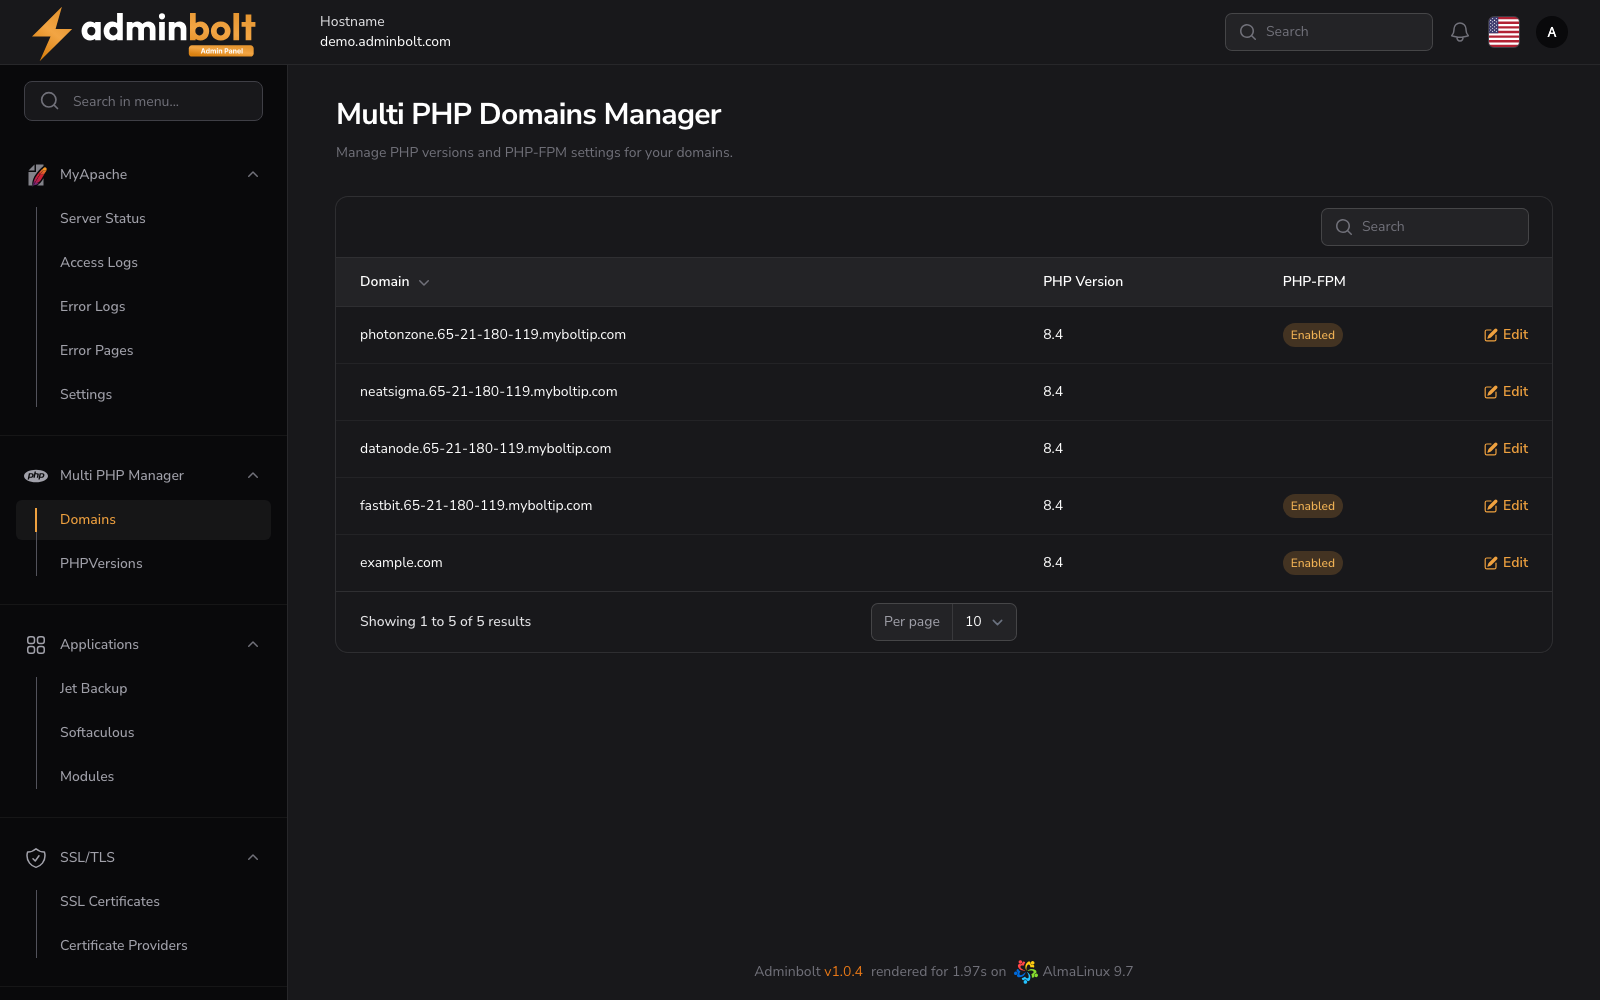This screenshot has width=1600, height=1000.
Task: Open Error Pages menu item
Action: point(97,350)
